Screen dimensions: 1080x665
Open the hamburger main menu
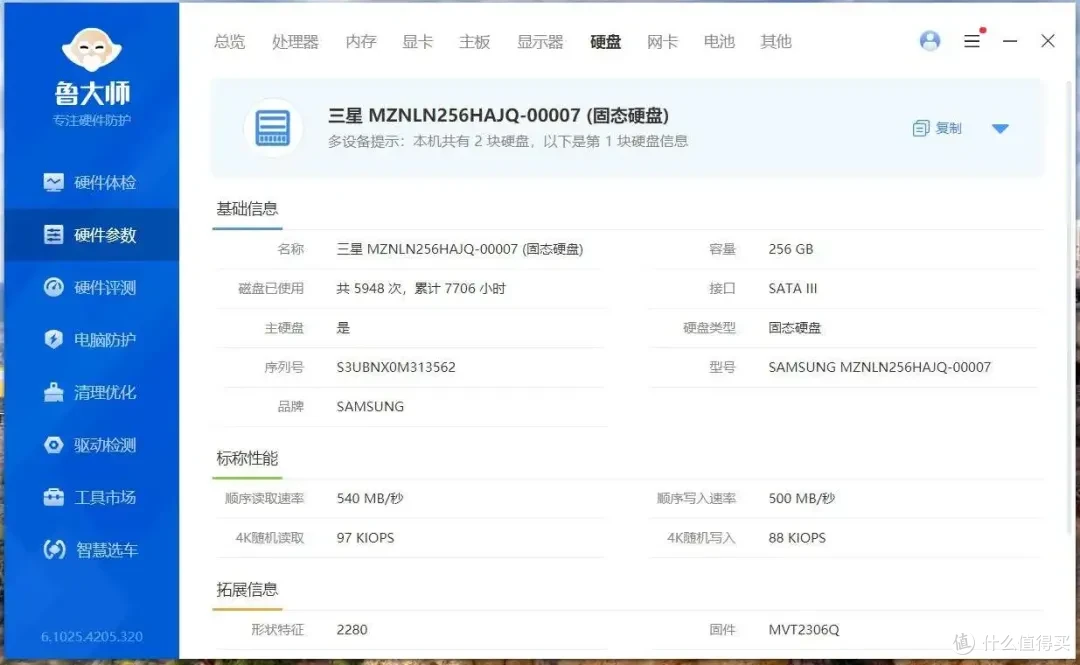point(972,41)
